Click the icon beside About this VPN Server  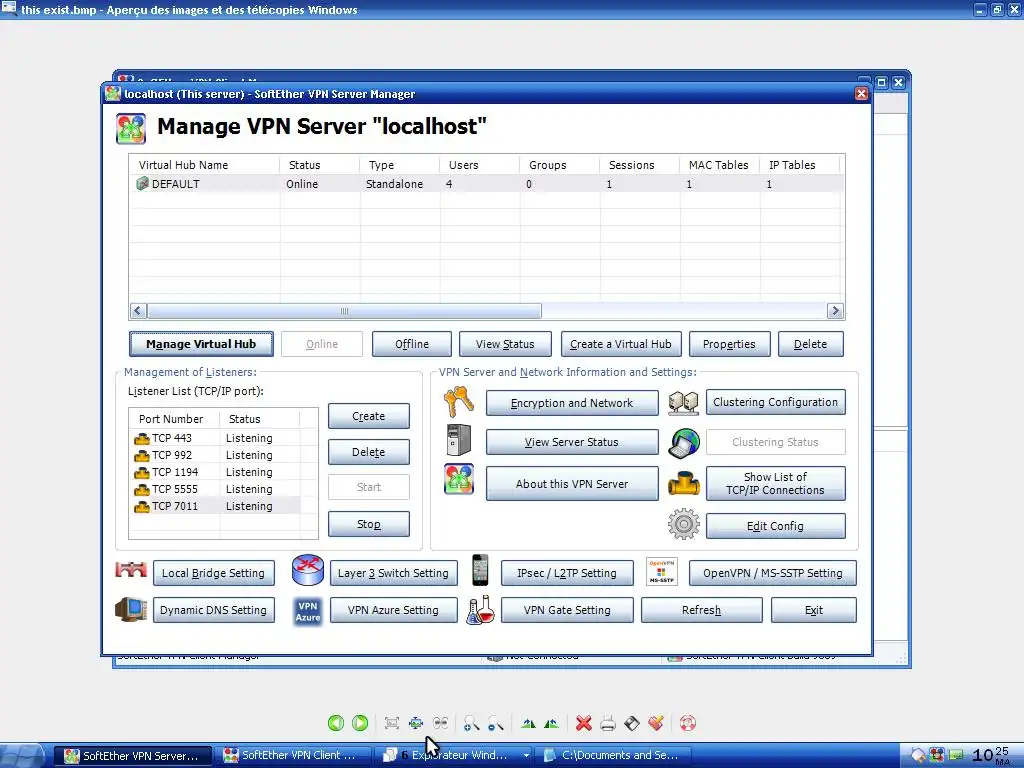coord(458,479)
